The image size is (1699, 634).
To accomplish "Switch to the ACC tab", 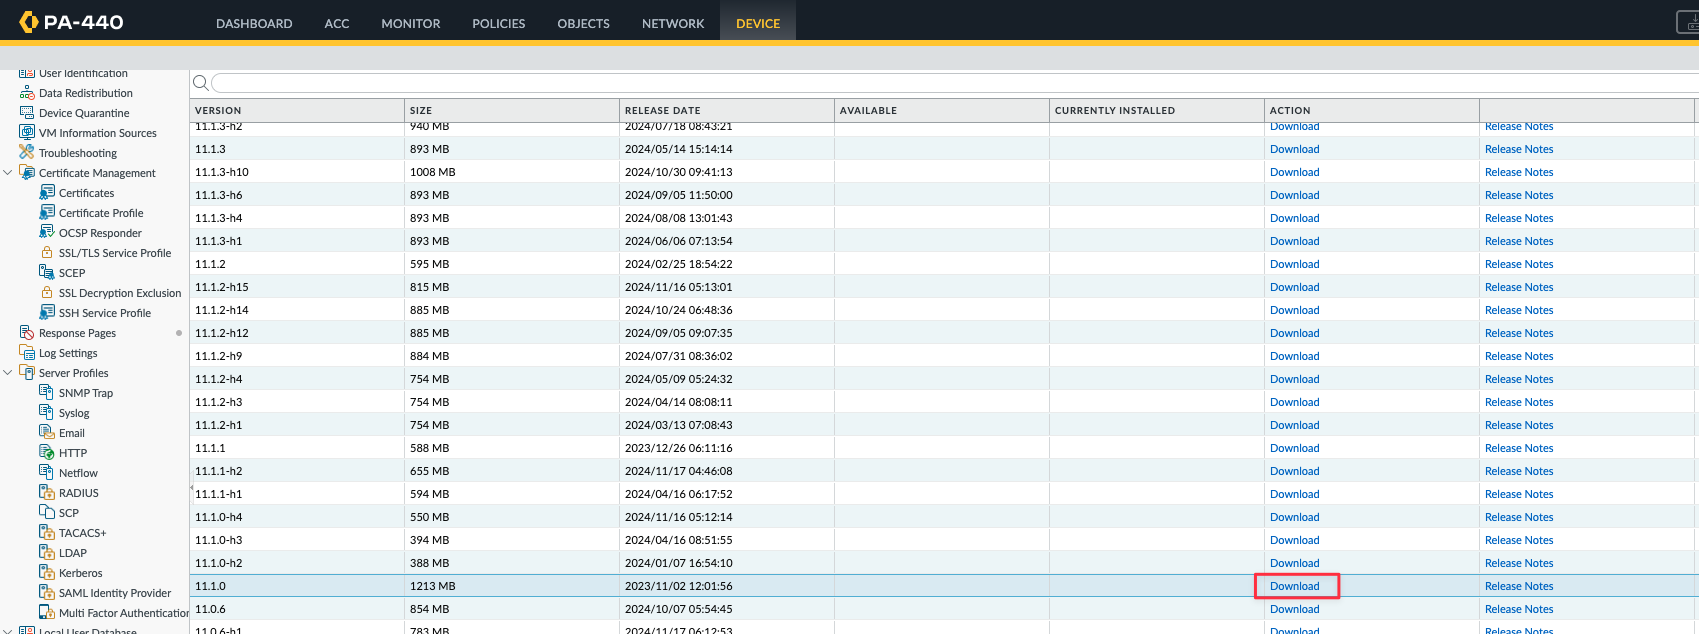I will pos(337,23).
